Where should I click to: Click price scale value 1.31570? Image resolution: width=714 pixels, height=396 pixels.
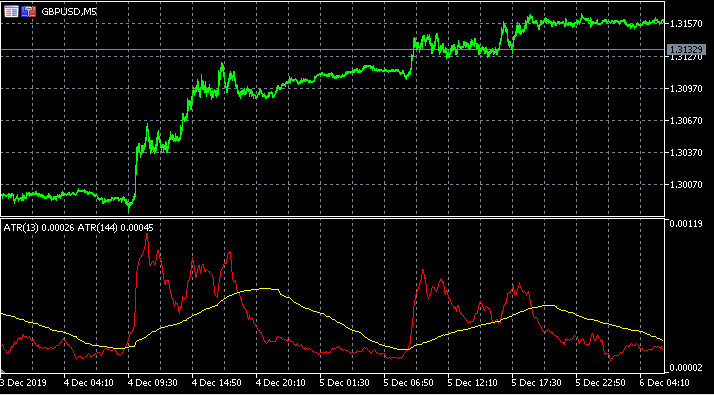tap(686, 24)
